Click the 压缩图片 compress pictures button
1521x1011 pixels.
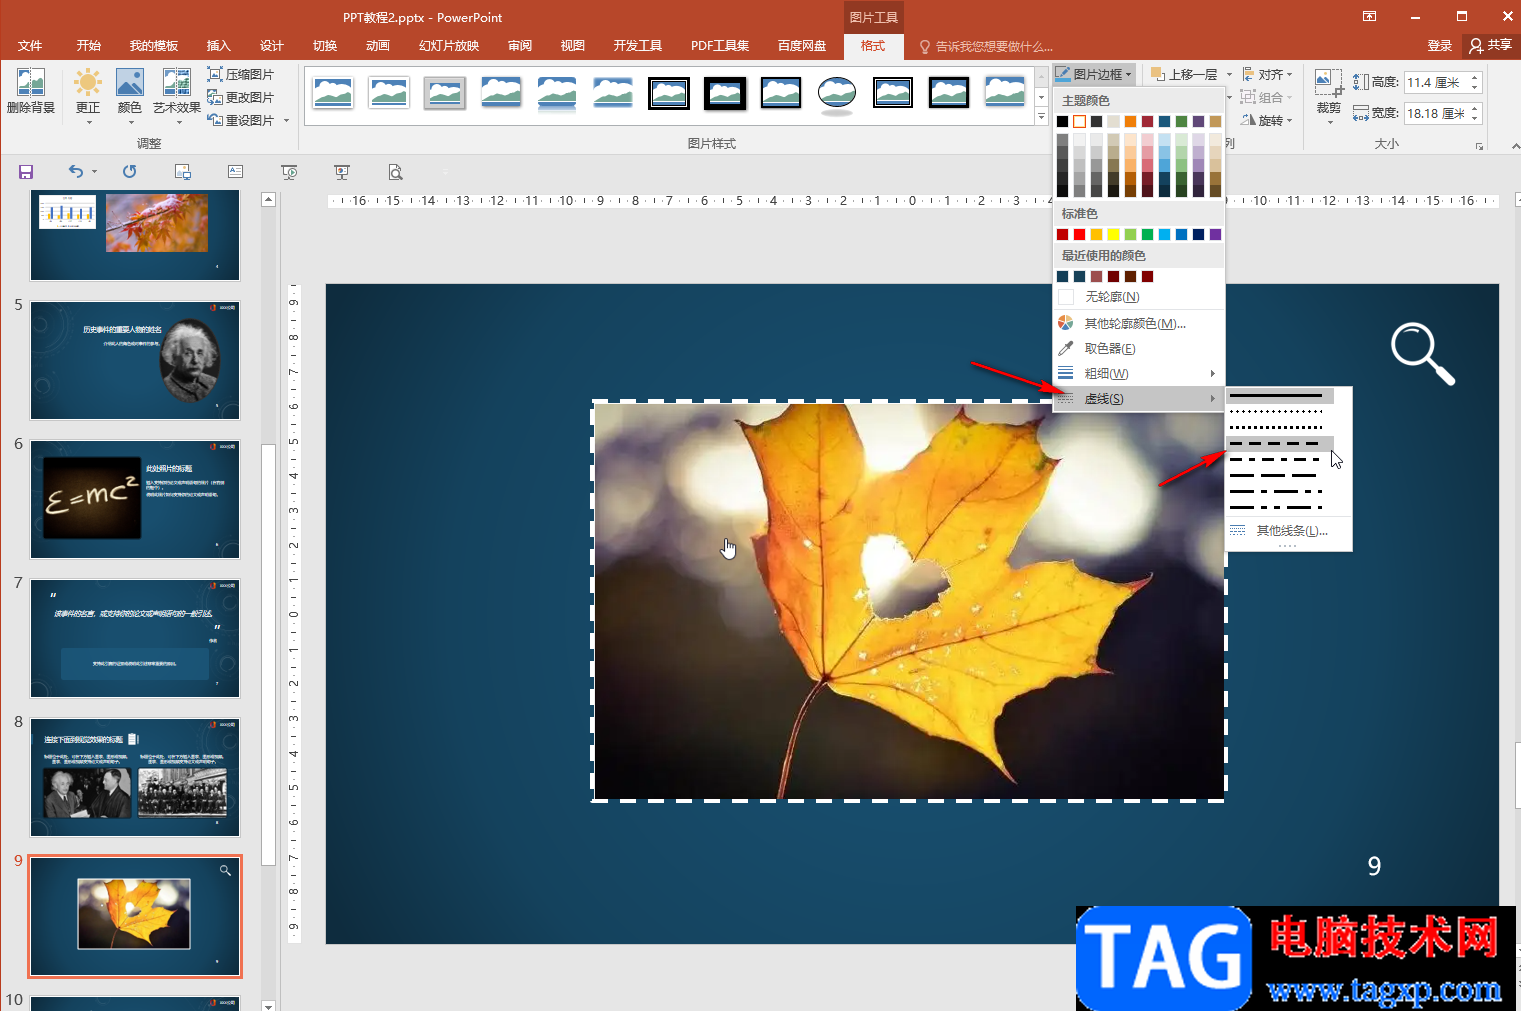coord(240,74)
